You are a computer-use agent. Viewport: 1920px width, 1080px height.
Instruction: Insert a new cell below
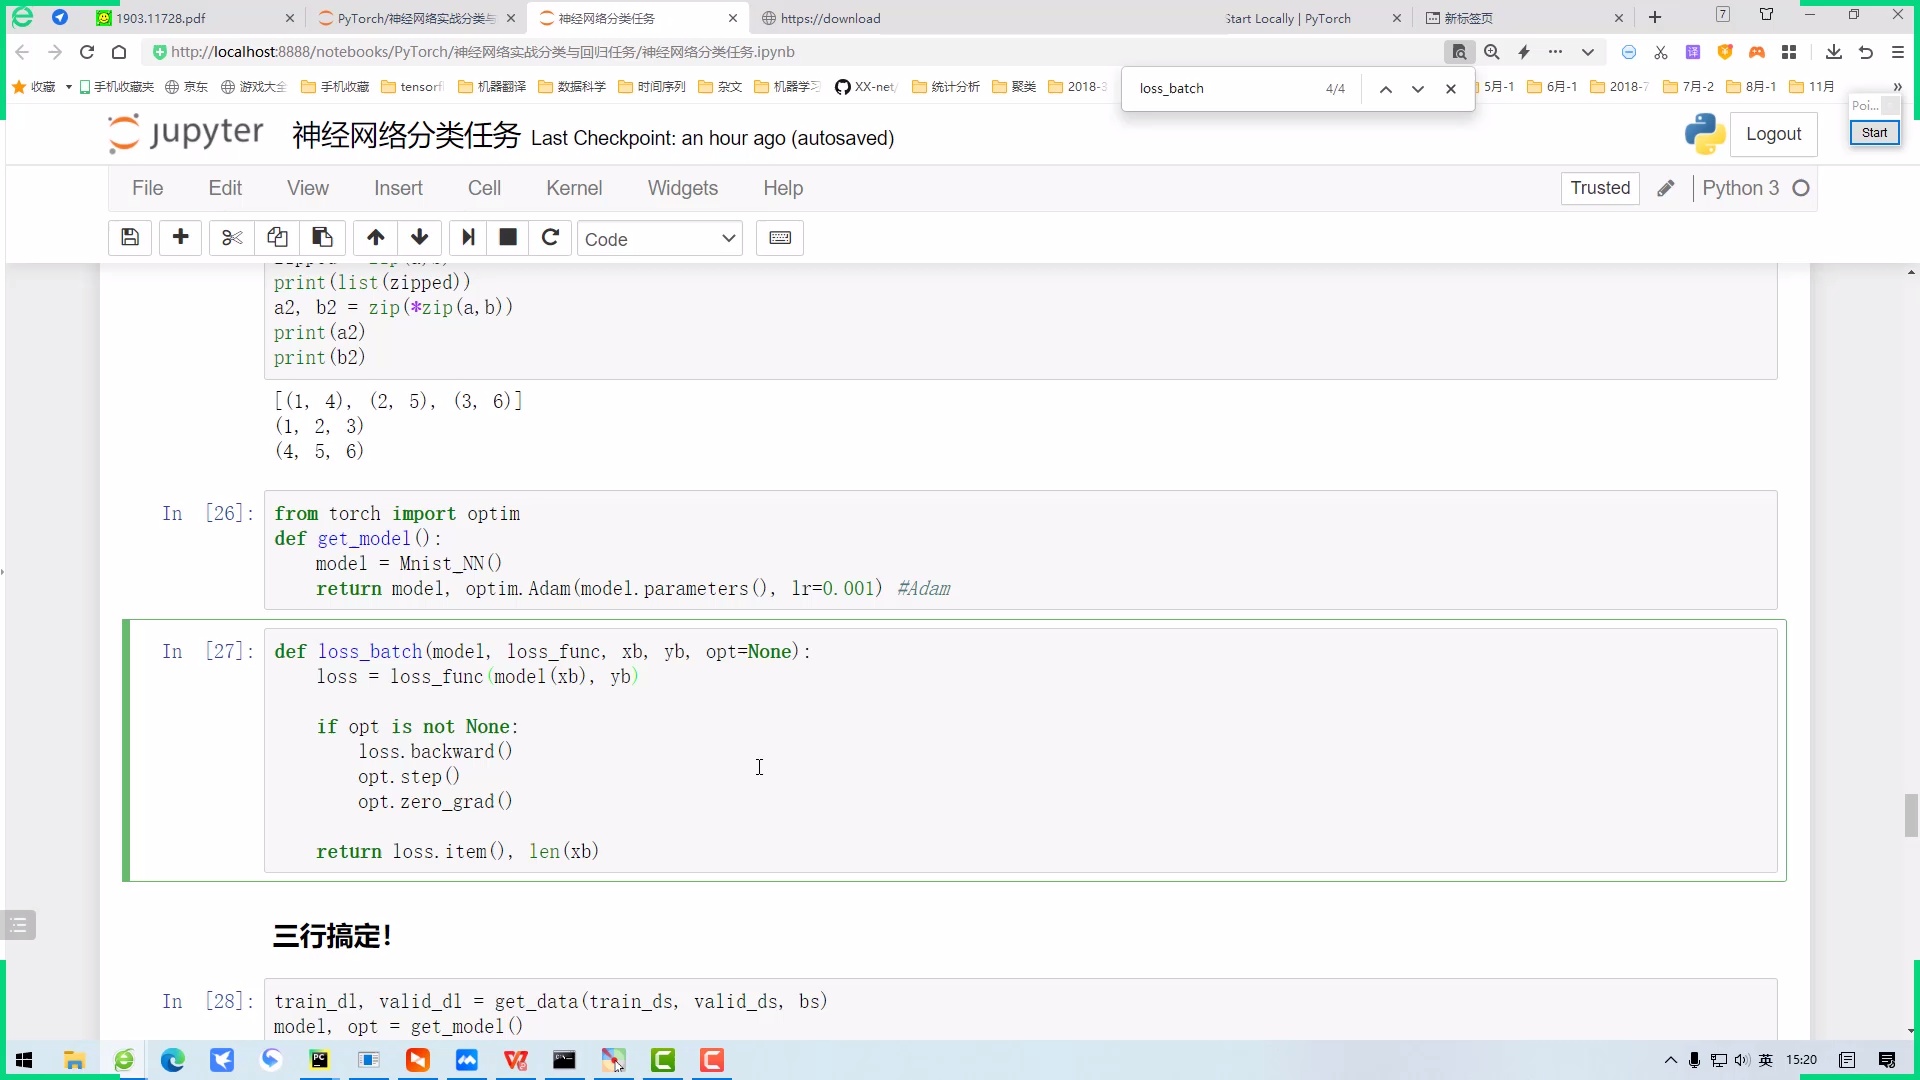point(181,237)
